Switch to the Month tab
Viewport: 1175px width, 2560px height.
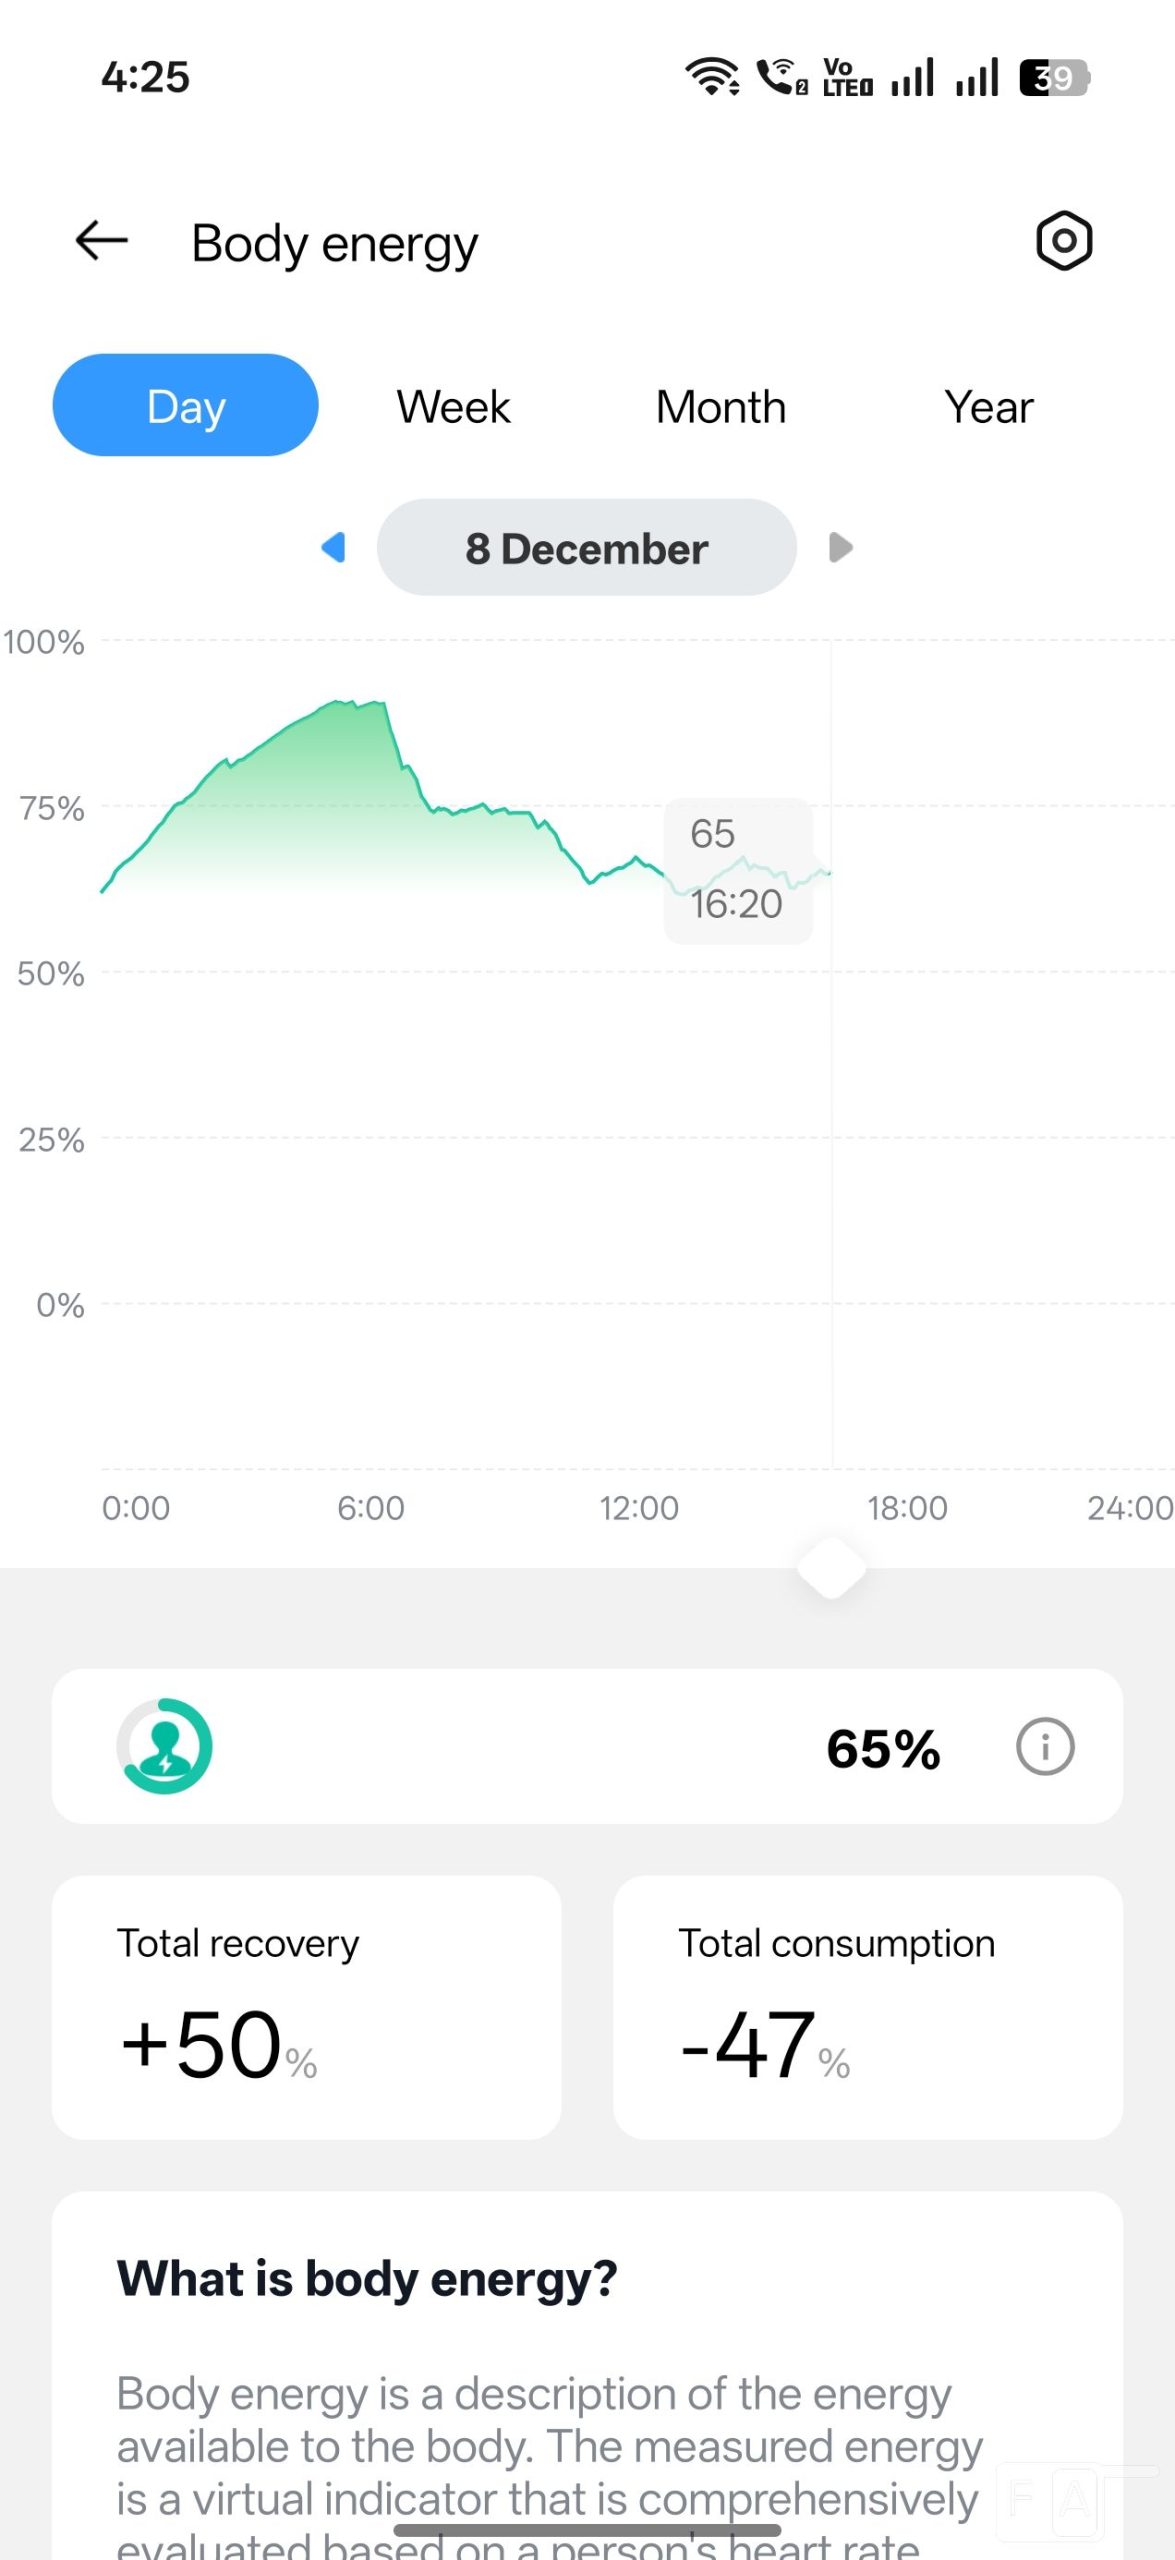coord(720,407)
